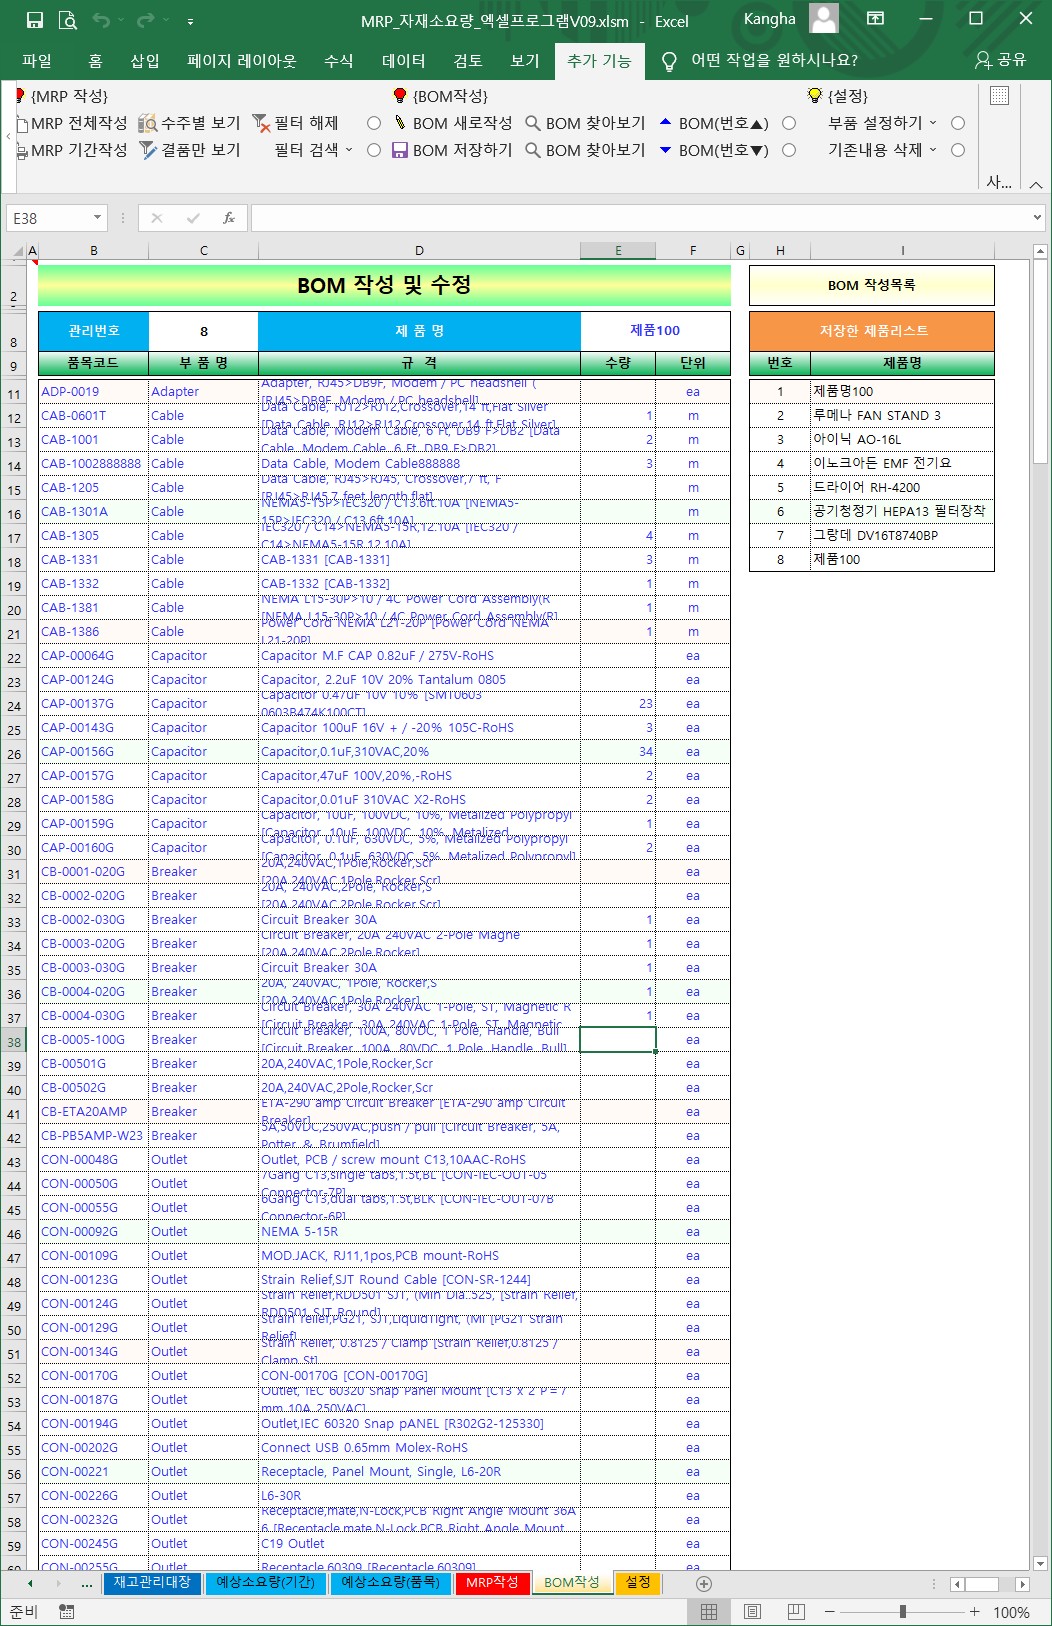Image resolution: width=1052 pixels, height=1626 pixels.
Task: Open the hidden sheet tabs ellipsis
Action: pyautogui.click(x=87, y=1584)
